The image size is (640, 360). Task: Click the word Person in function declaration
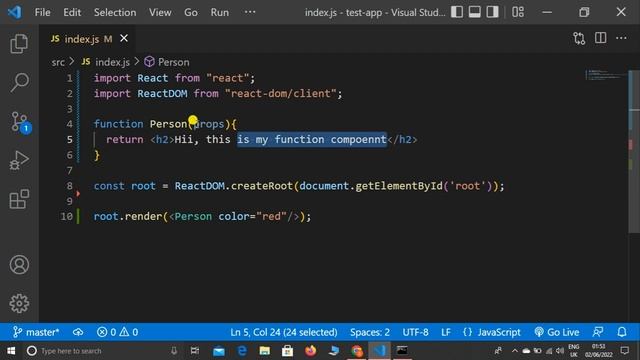[x=168, y=124]
